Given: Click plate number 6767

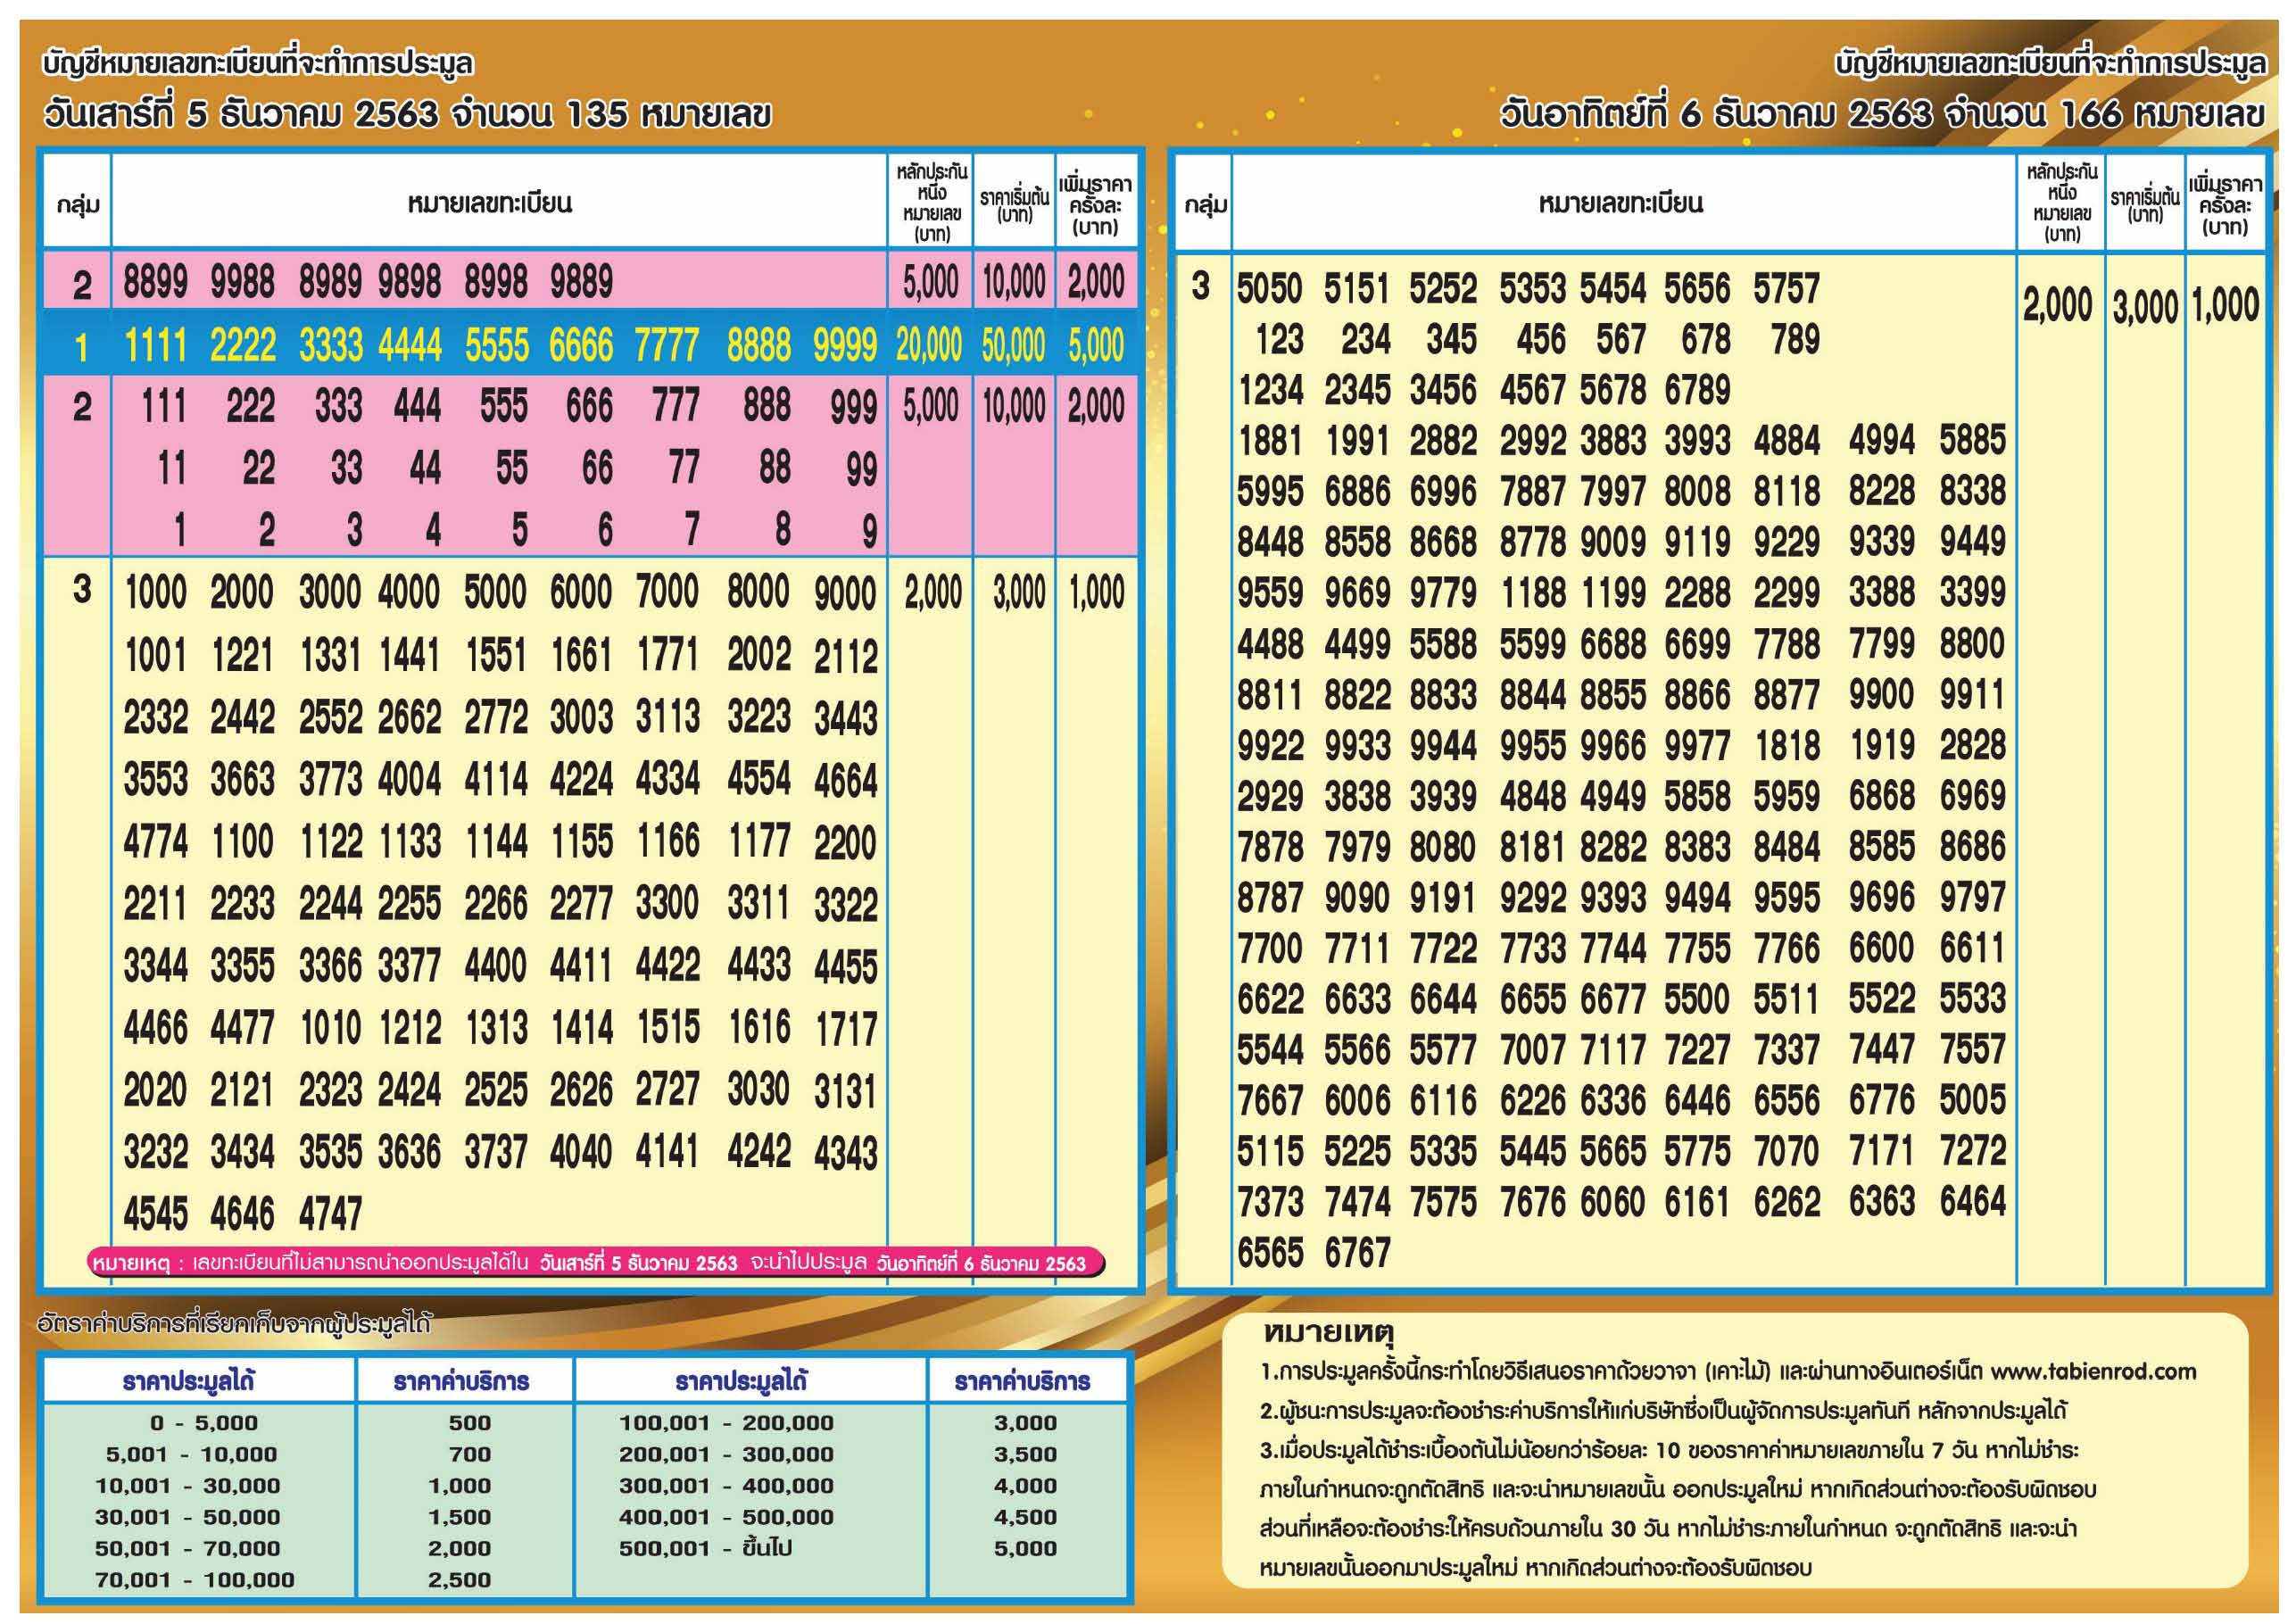Looking at the screenshot, I should click(1357, 1253).
